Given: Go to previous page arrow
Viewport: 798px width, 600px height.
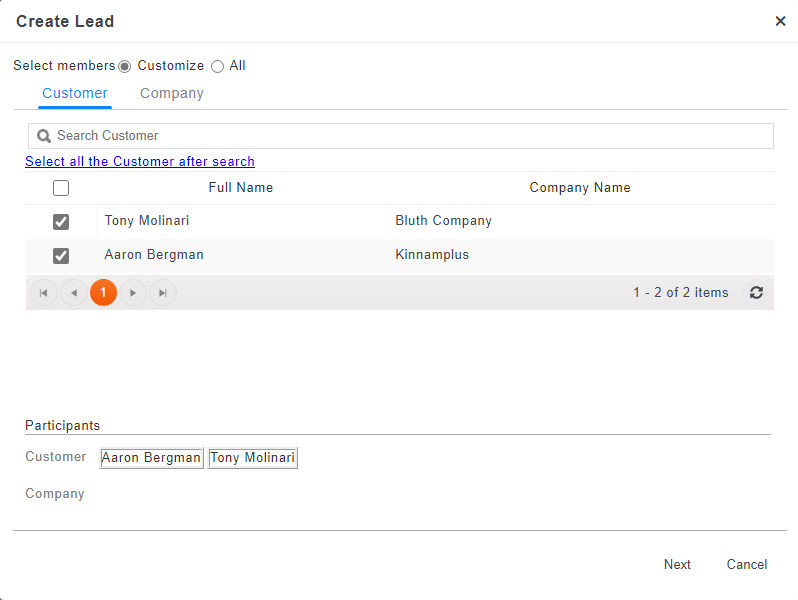Looking at the screenshot, I should coord(74,293).
